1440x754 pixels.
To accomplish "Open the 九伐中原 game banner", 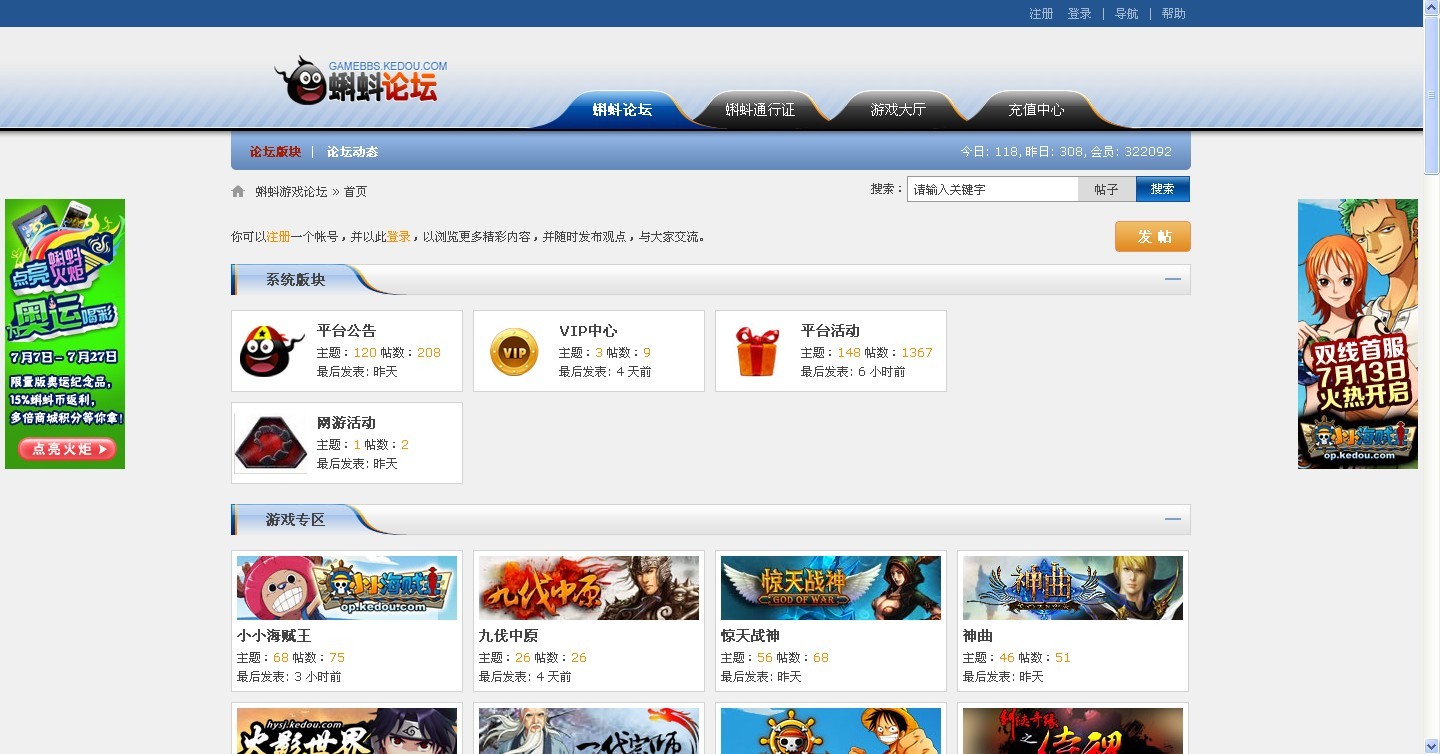I will pos(589,588).
